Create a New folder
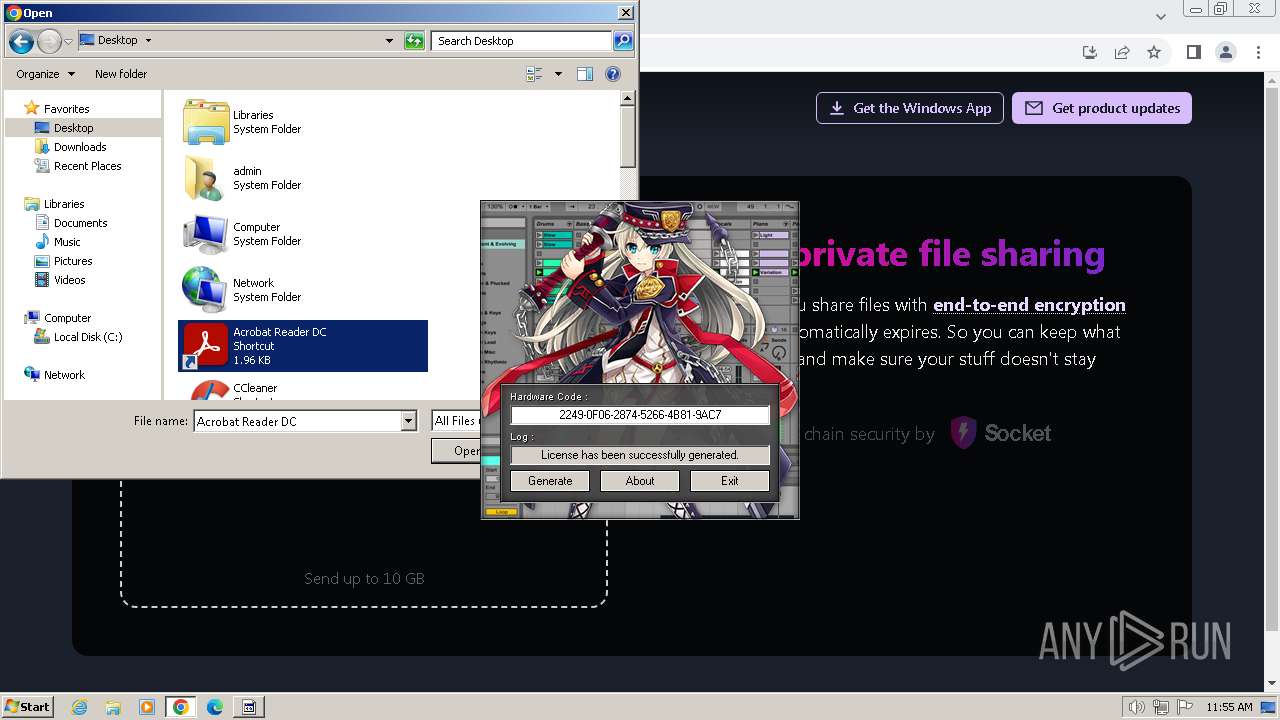 click(x=121, y=74)
